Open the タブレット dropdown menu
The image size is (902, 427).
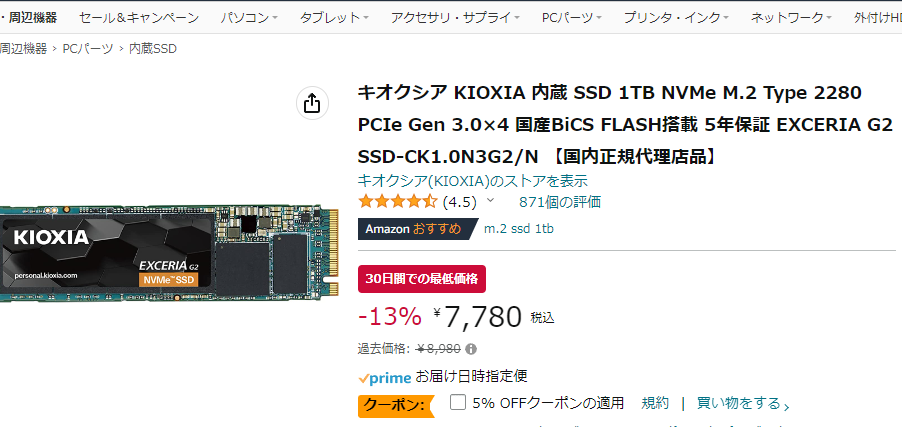coord(334,18)
